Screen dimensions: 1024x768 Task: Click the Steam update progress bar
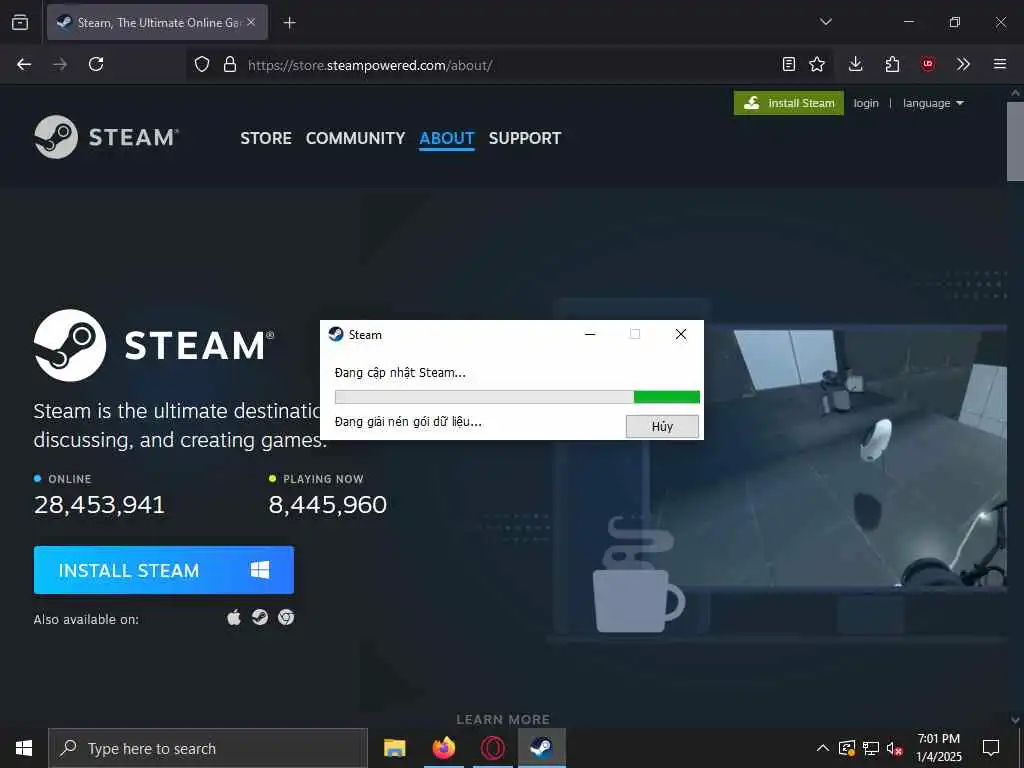pos(517,396)
